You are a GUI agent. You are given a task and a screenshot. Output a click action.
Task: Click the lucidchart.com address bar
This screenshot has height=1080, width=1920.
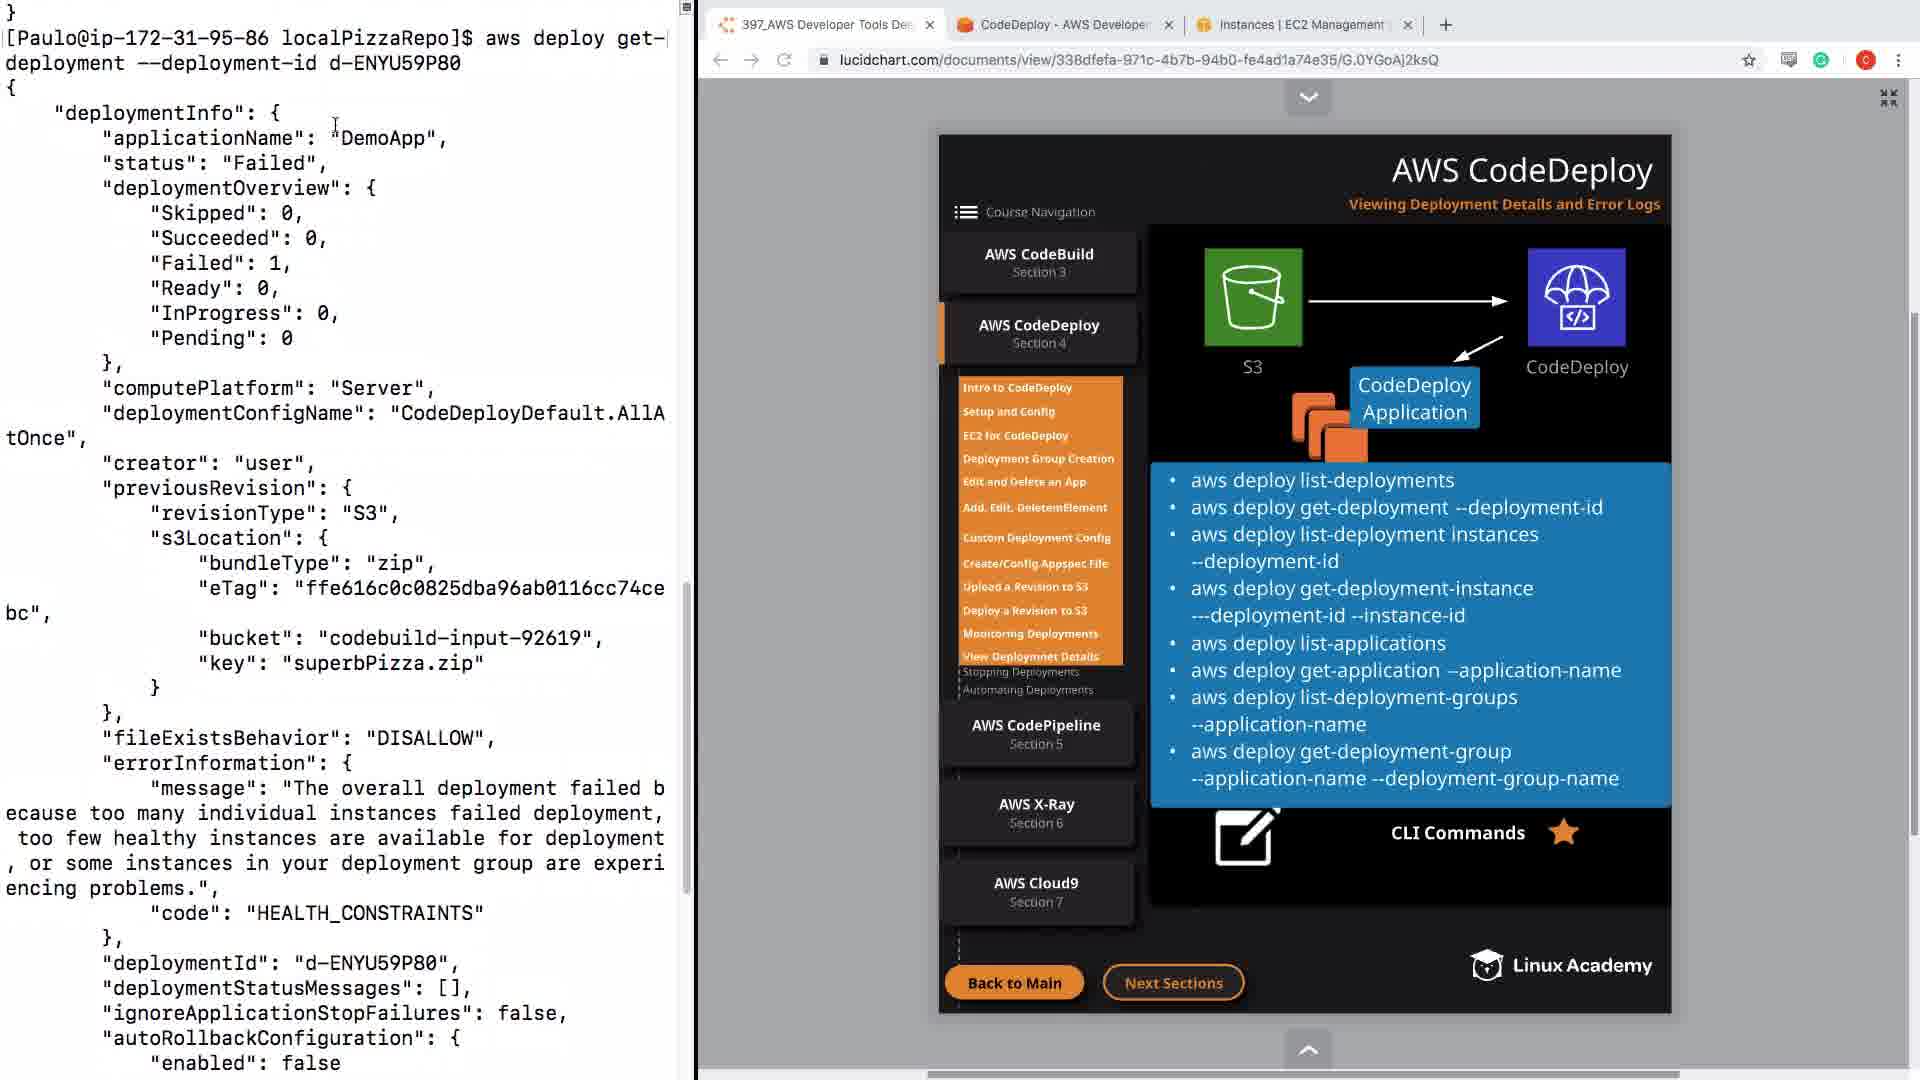click(1138, 60)
